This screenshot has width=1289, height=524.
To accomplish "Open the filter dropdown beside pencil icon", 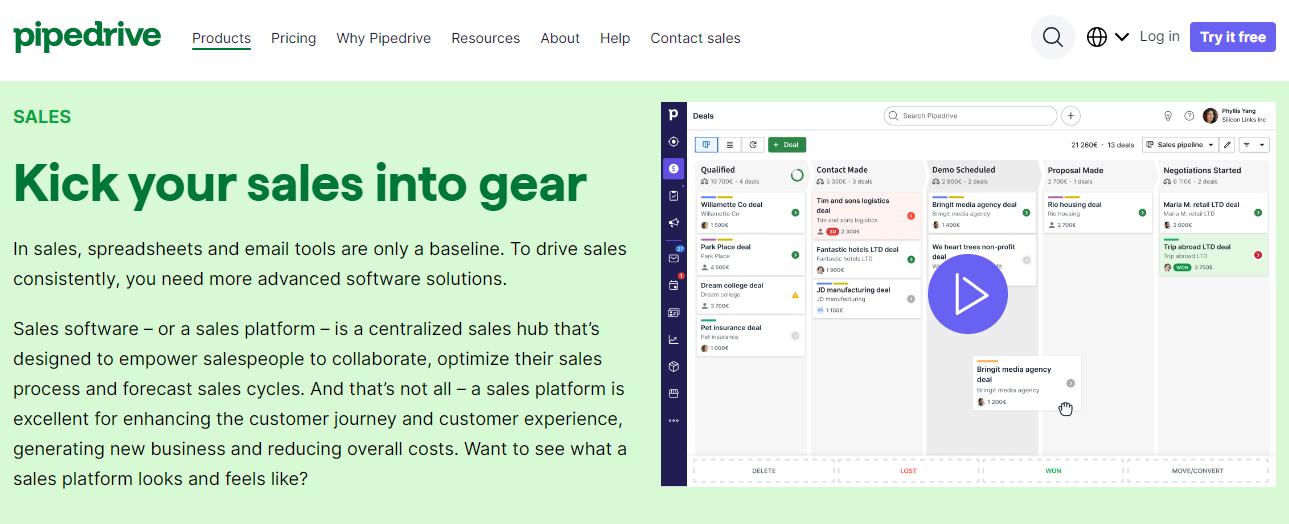I will tap(1254, 145).
